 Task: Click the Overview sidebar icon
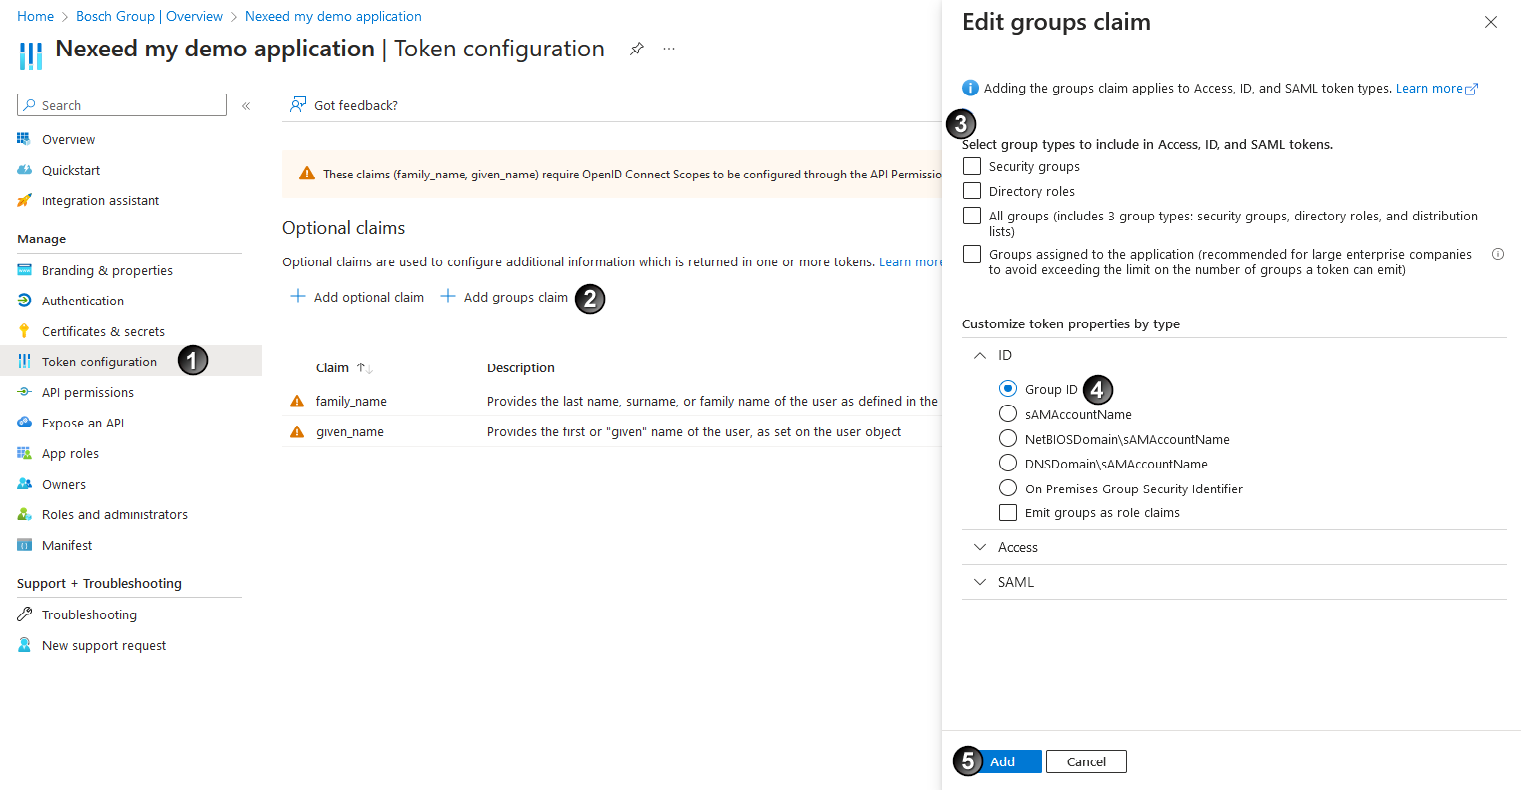point(24,139)
